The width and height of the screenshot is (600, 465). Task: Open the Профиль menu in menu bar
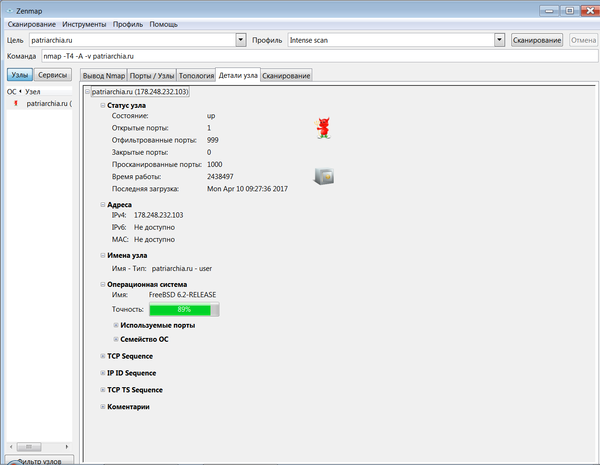click(128, 24)
